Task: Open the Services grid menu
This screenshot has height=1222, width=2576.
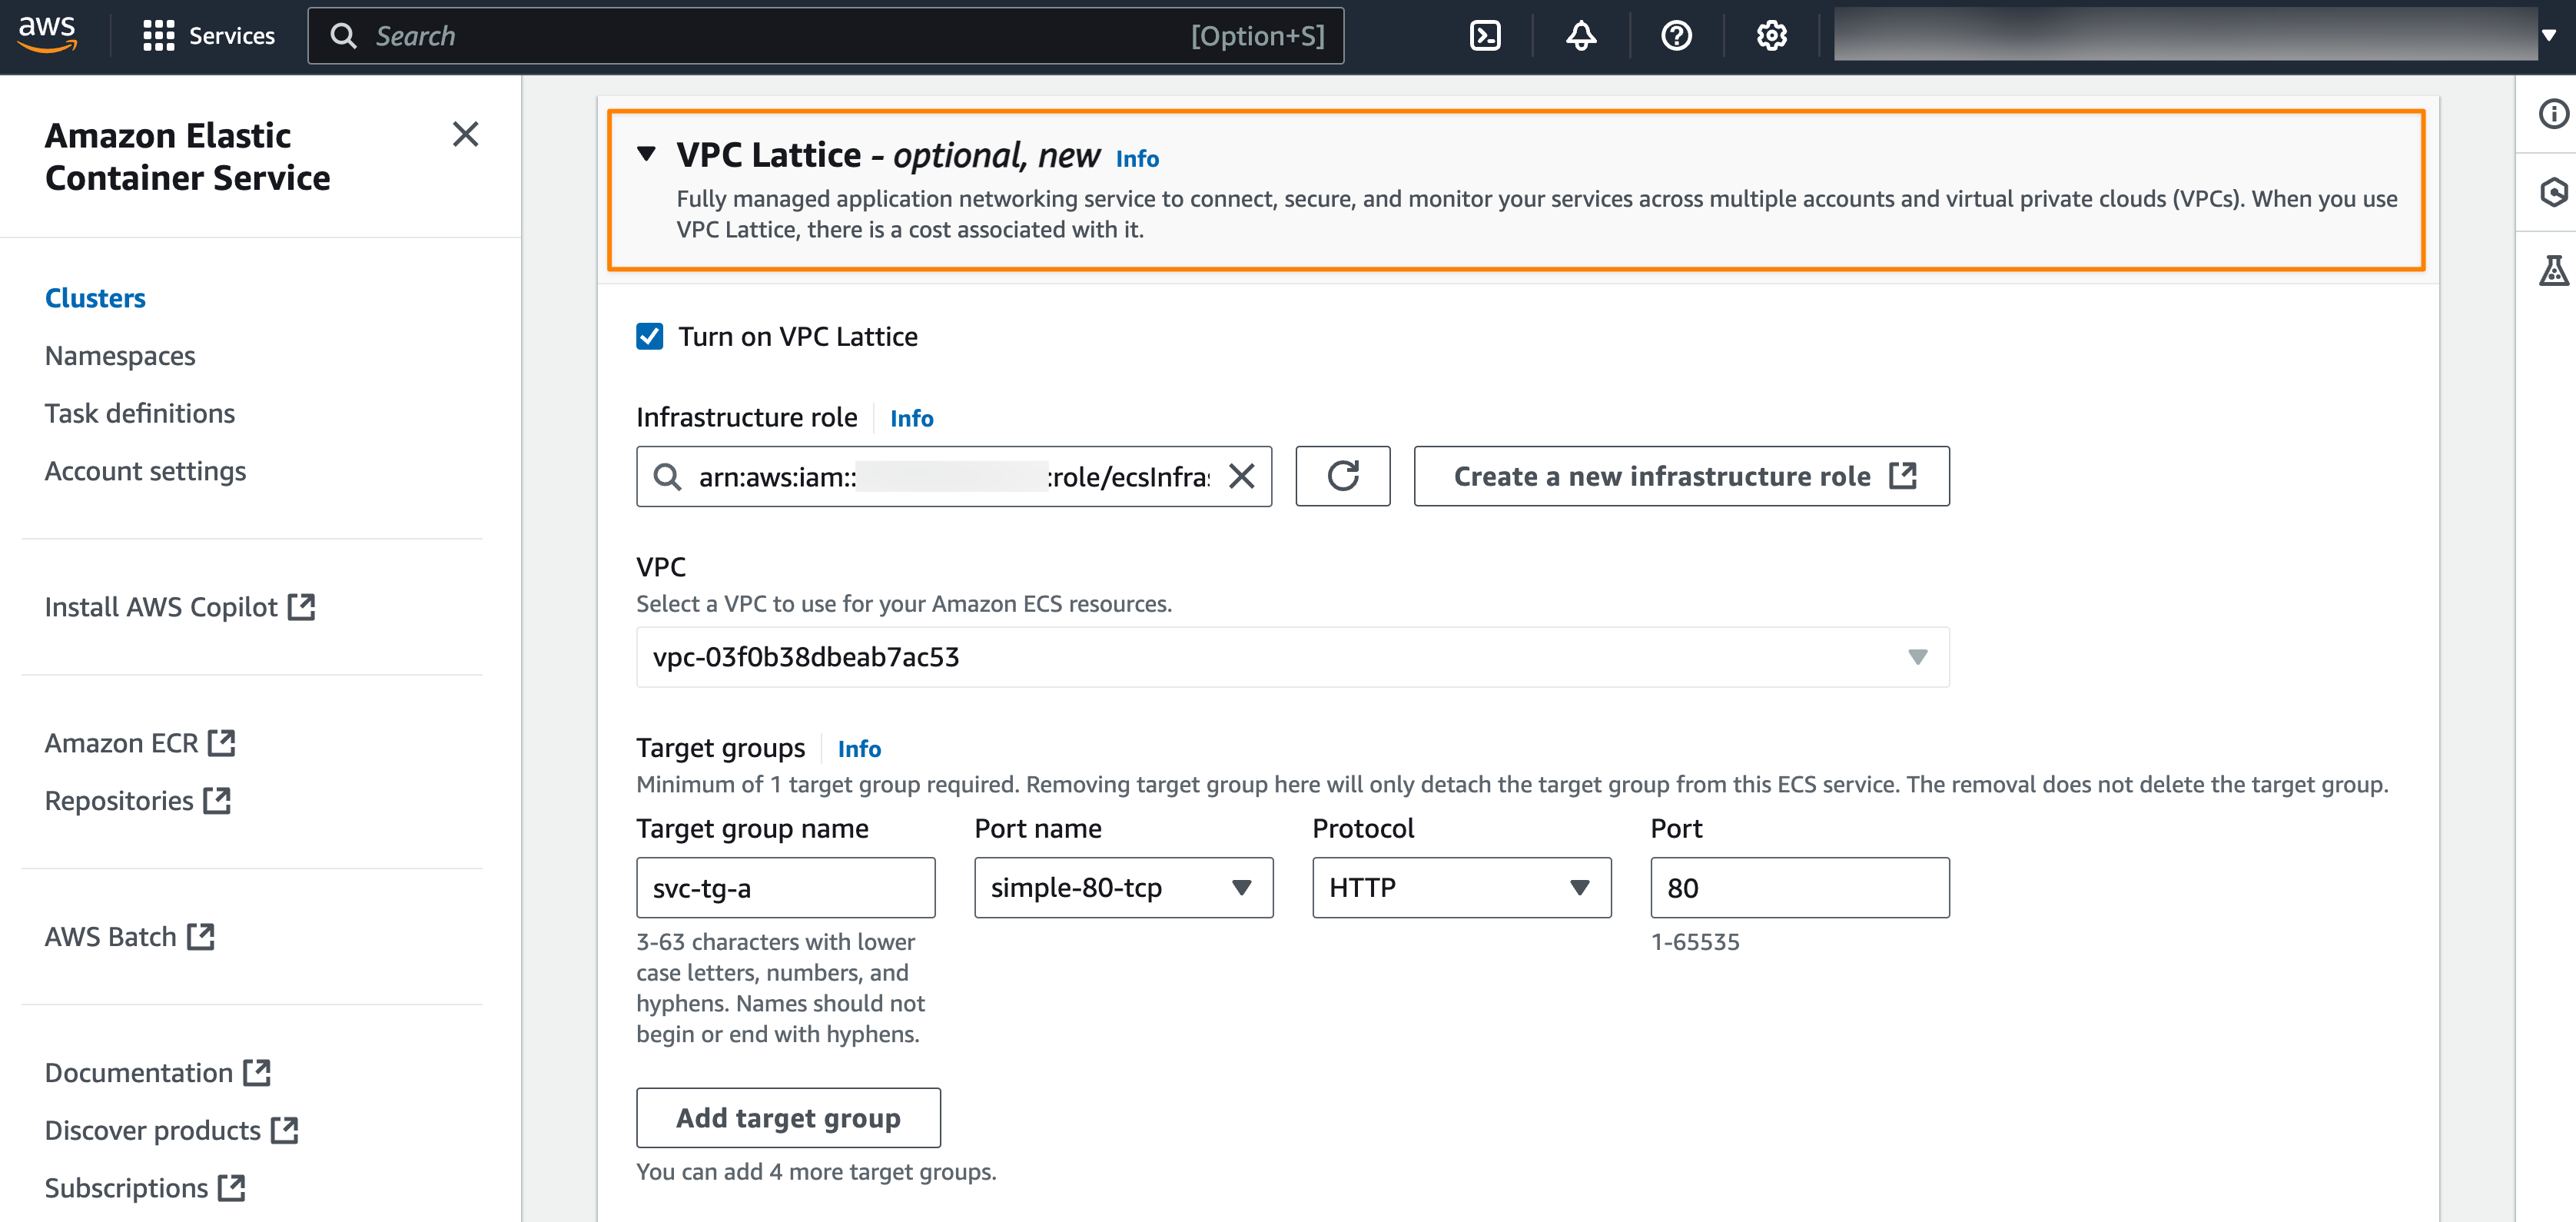Action: pyautogui.click(x=208, y=36)
